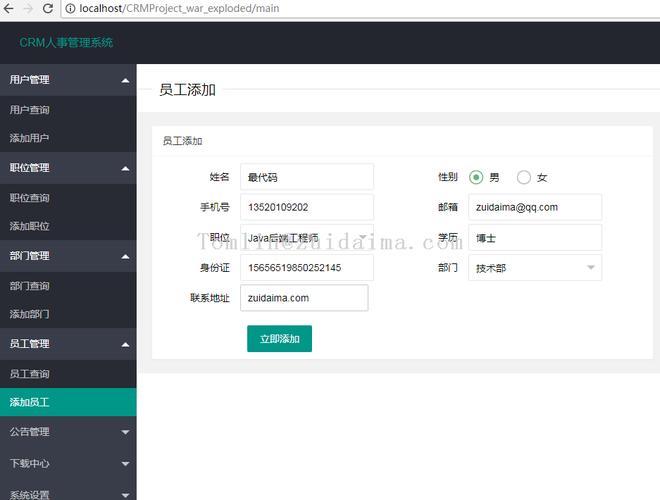Select the active 添加员工 sidebar item
Viewport: 660px width, 500px height.
click(x=68, y=402)
